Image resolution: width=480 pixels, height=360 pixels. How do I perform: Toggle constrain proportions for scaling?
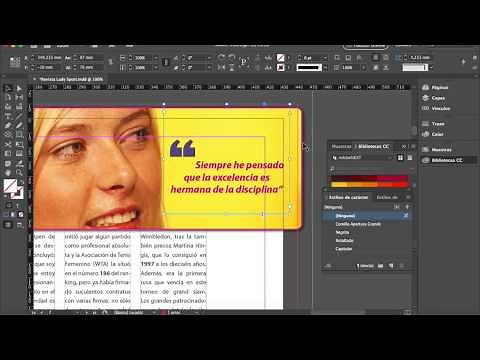[x=166, y=62]
